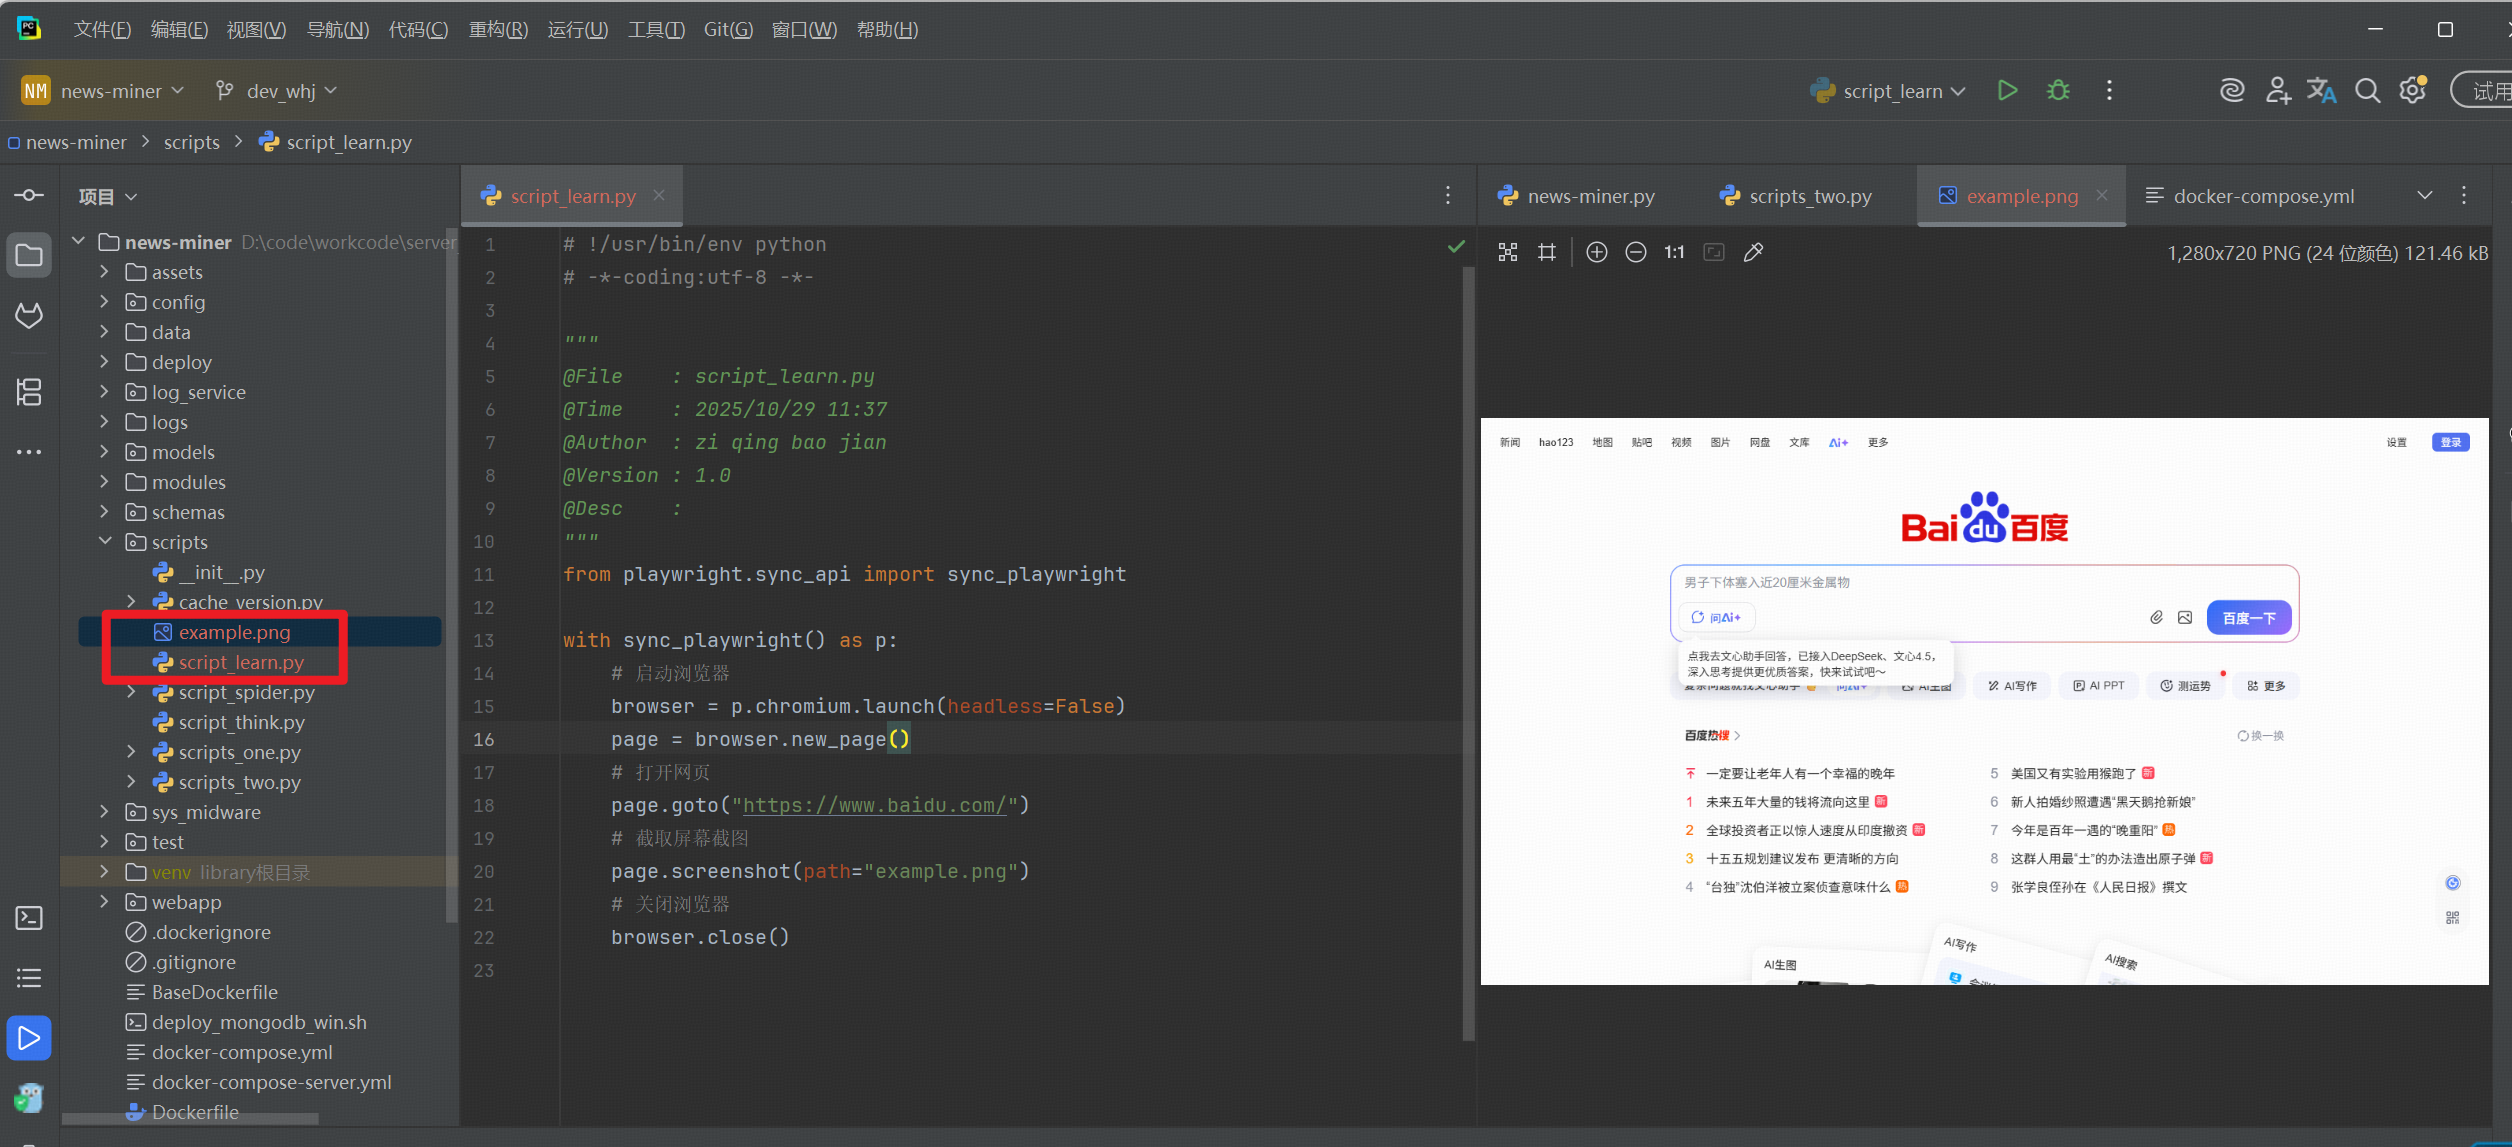The width and height of the screenshot is (2512, 1147).
Task: Select script_think.py in the project tree
Action: [x=241, y=722]
